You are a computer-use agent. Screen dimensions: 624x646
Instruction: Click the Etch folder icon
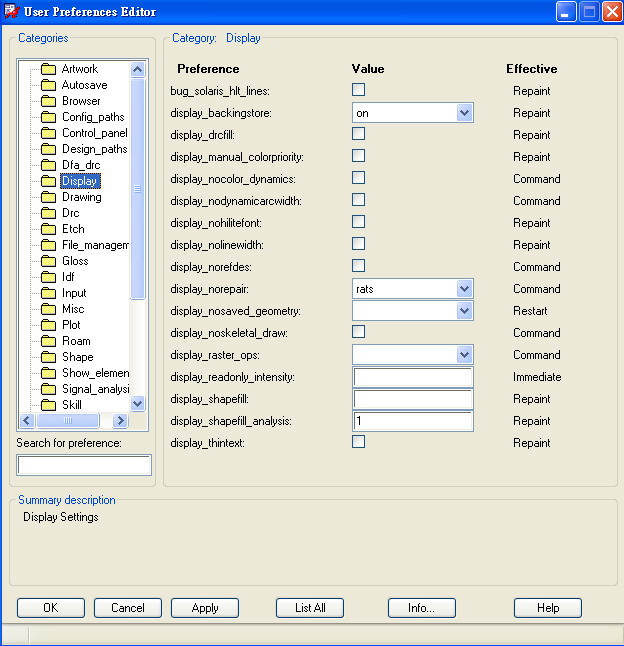pyautogui.click(x=48, y=229)
